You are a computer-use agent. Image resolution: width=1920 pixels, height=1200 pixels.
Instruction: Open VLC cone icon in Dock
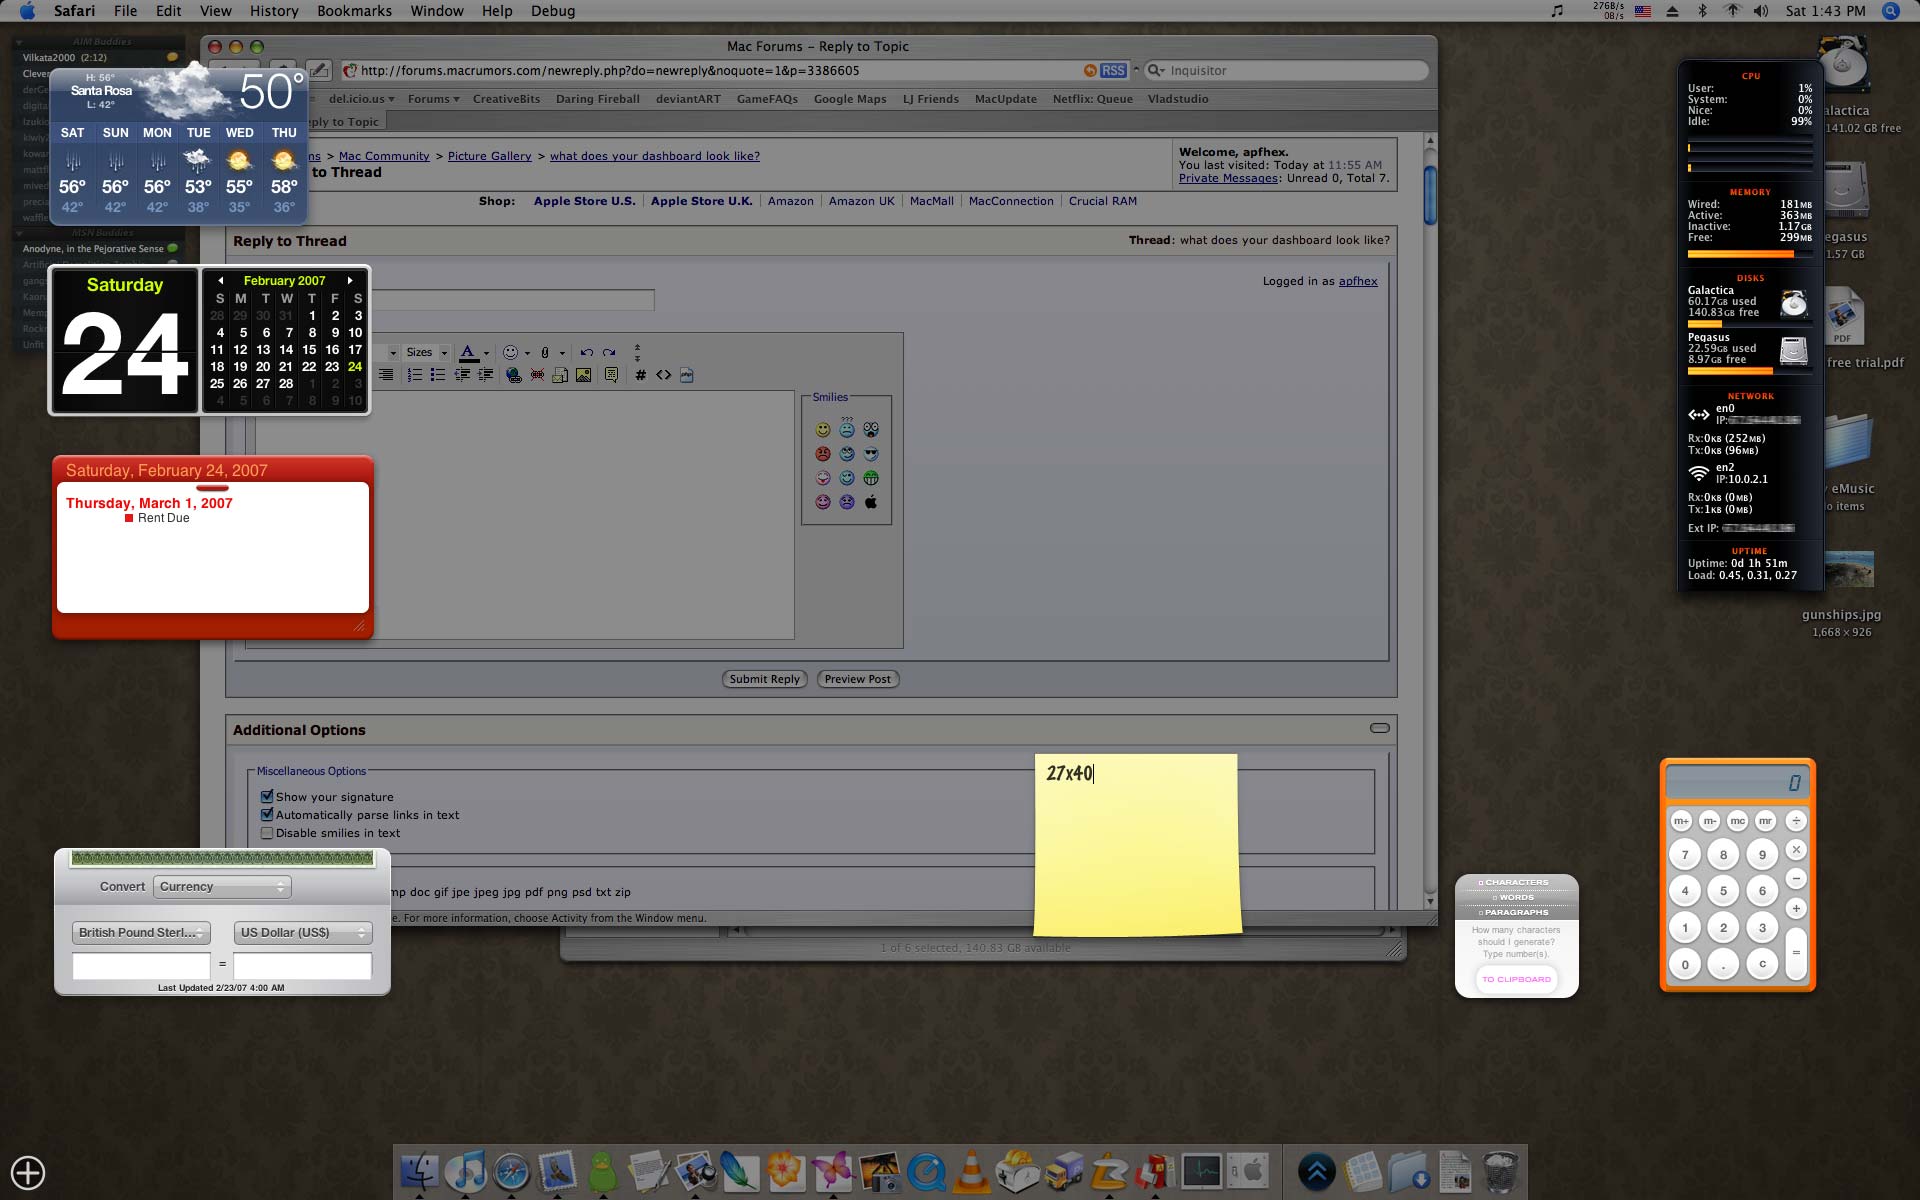click(971, 1171)
